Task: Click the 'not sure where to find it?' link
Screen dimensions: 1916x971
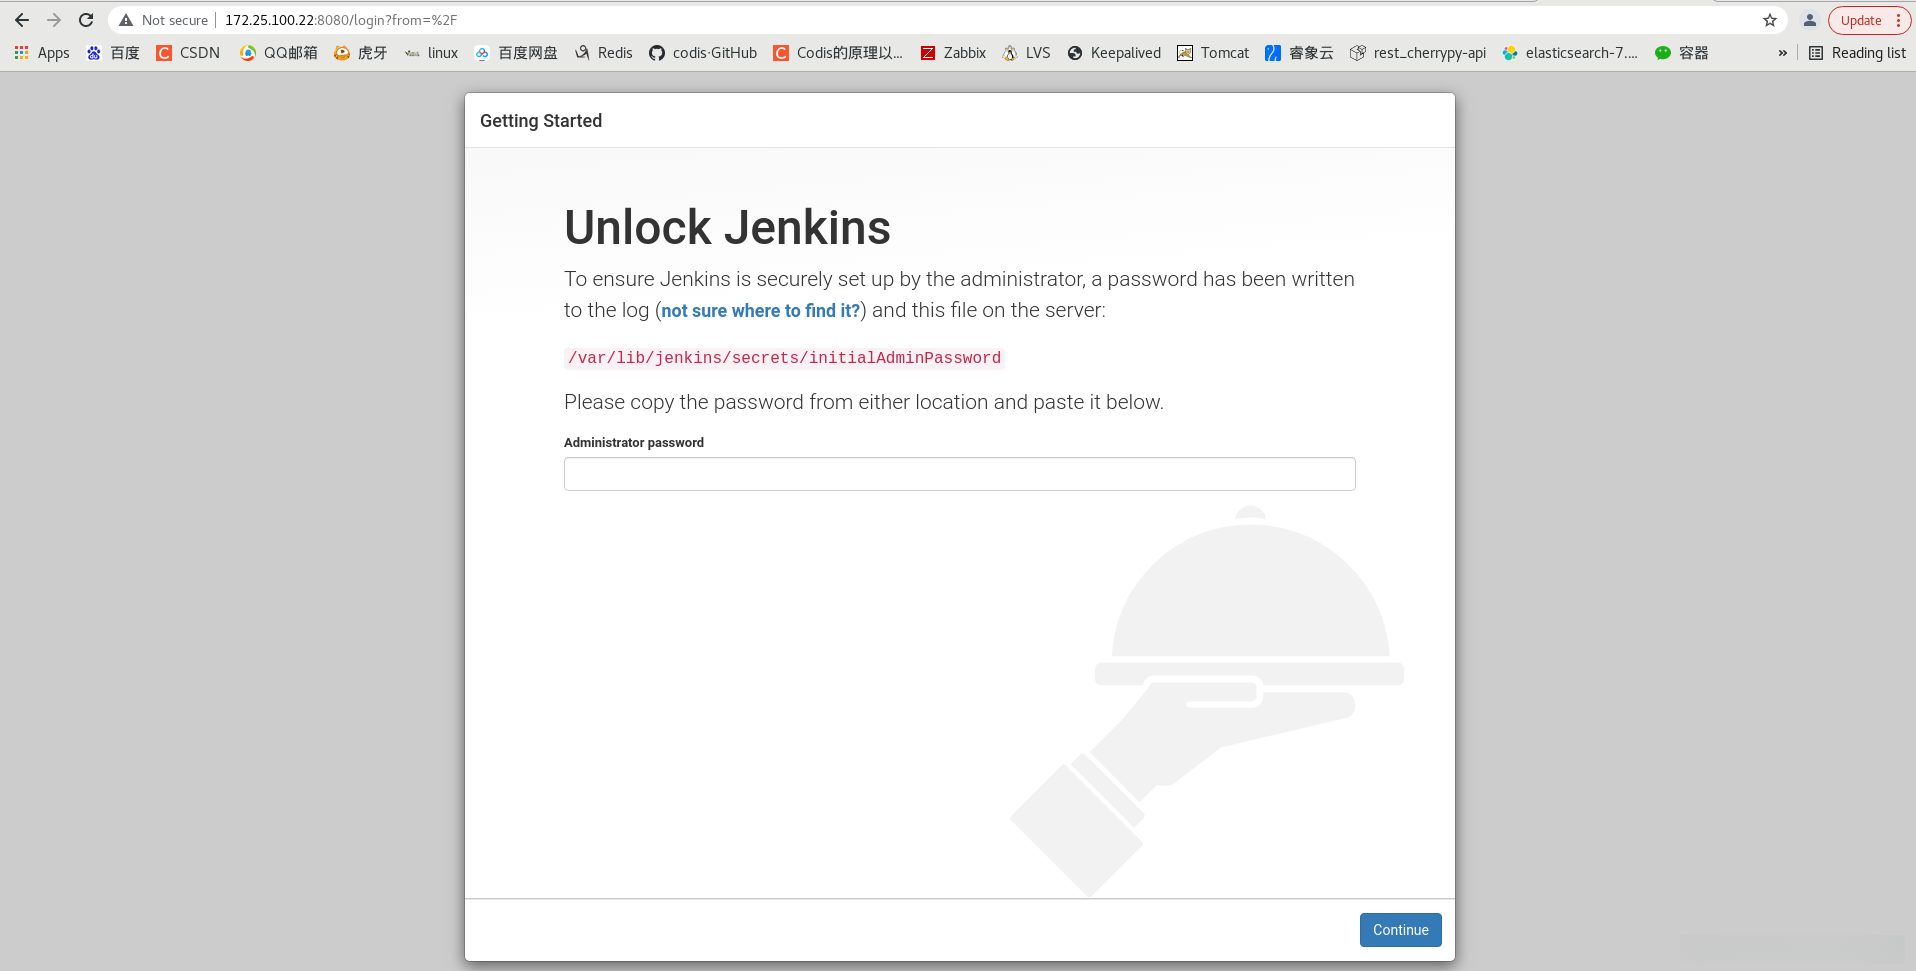Action: pos(760,311)
